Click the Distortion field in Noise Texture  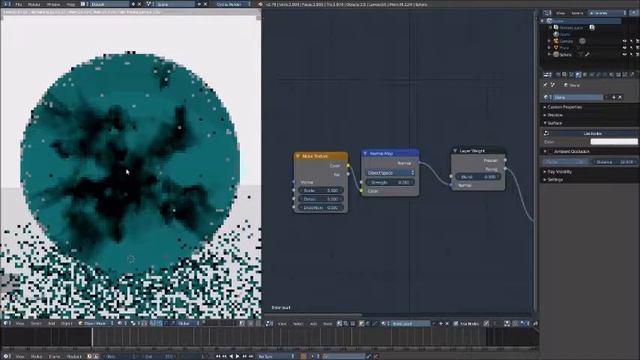pyautogui.click(x=321, y=208)
